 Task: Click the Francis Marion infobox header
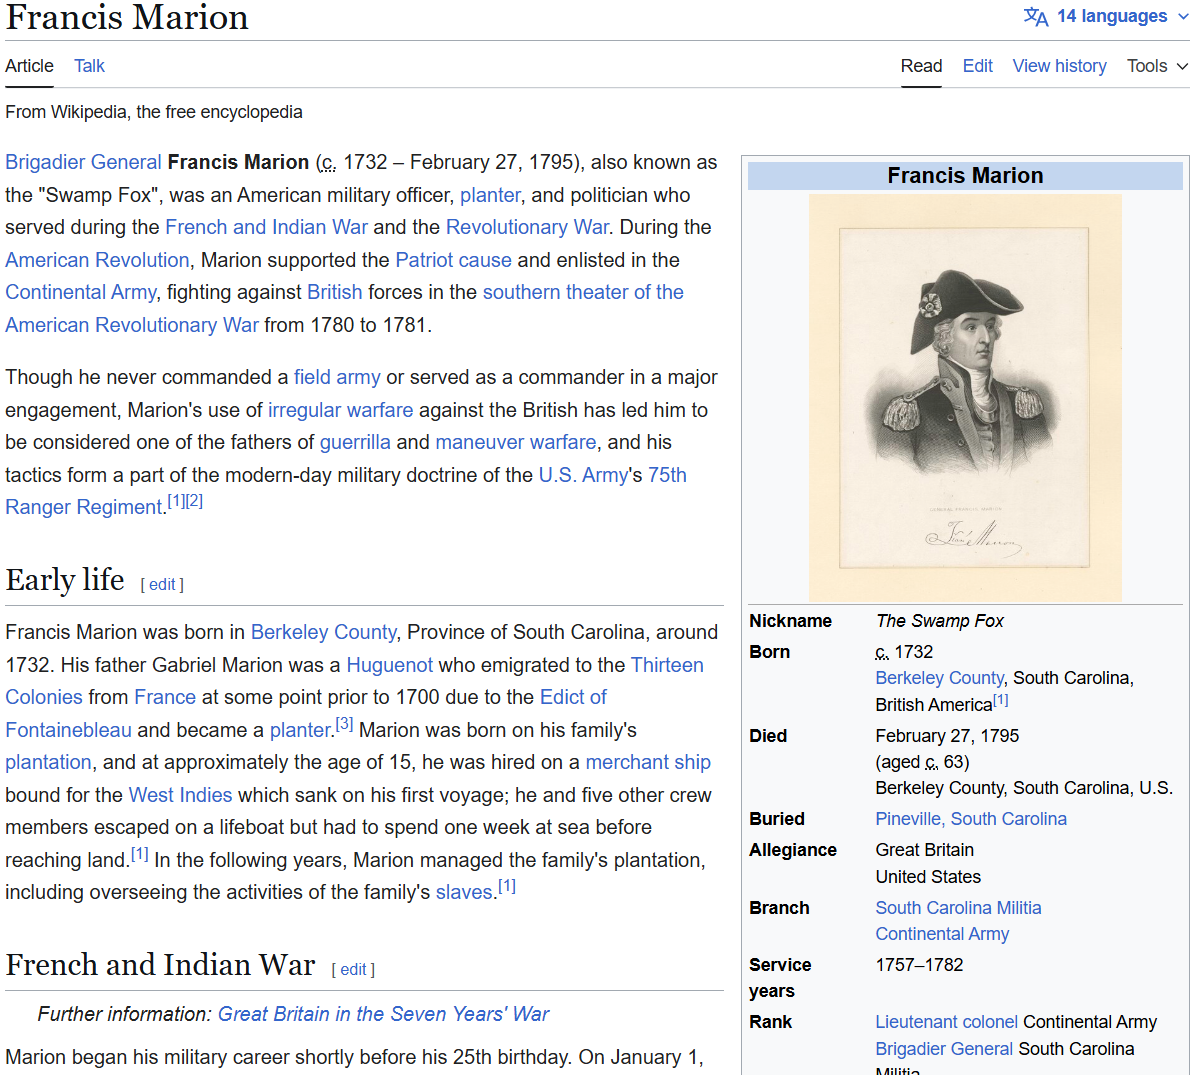click(x=965, y=176)
